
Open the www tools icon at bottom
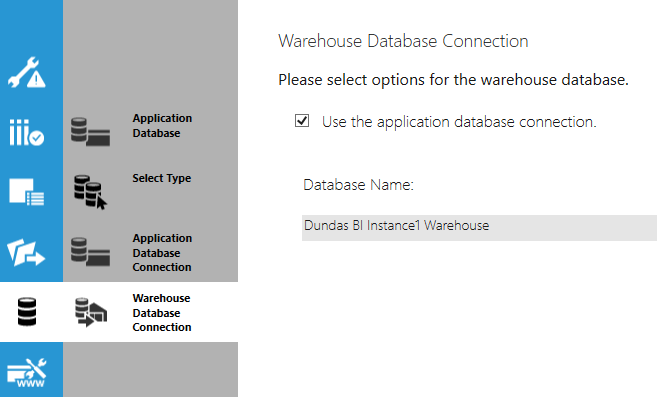pos(27,373)
